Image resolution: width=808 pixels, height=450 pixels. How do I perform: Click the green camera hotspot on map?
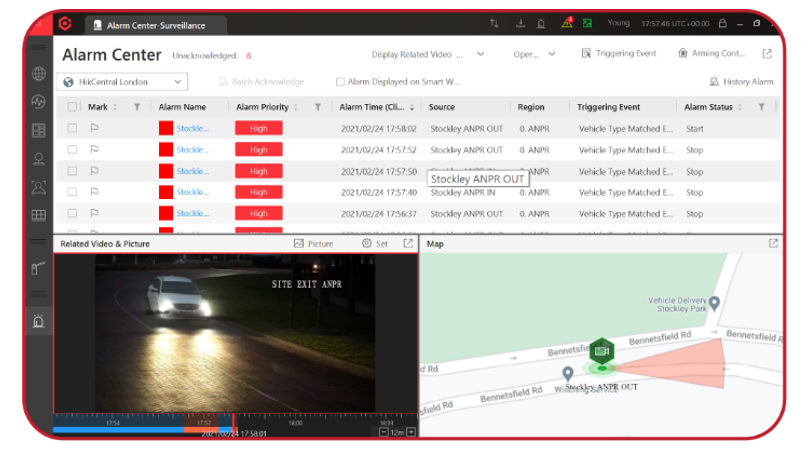click(601, 352)
